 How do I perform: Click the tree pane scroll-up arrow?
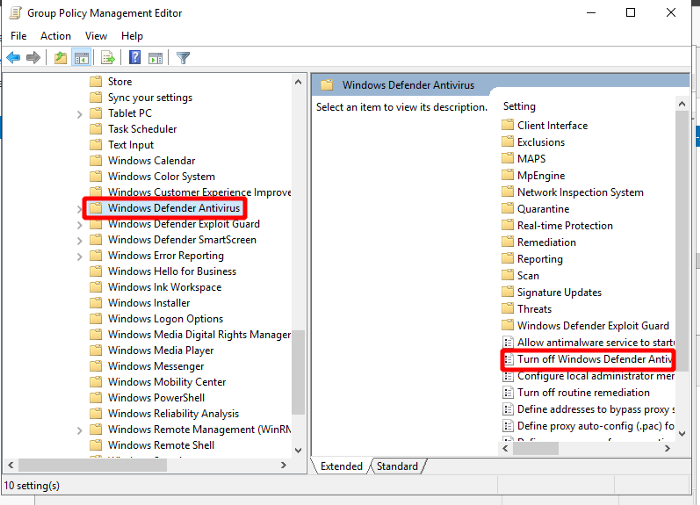click(x=298, y=82)
